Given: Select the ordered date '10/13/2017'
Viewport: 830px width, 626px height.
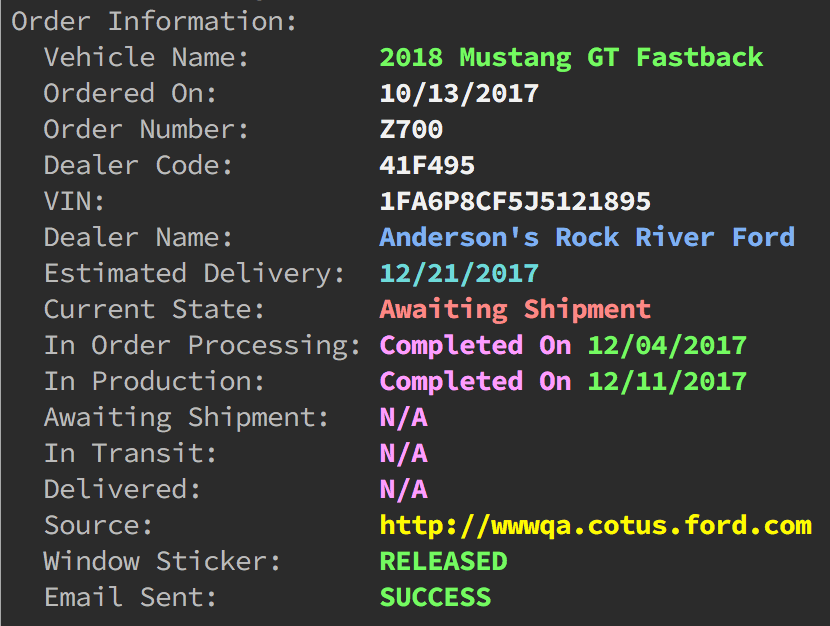Looking at the screenshot, I should 459,94.
